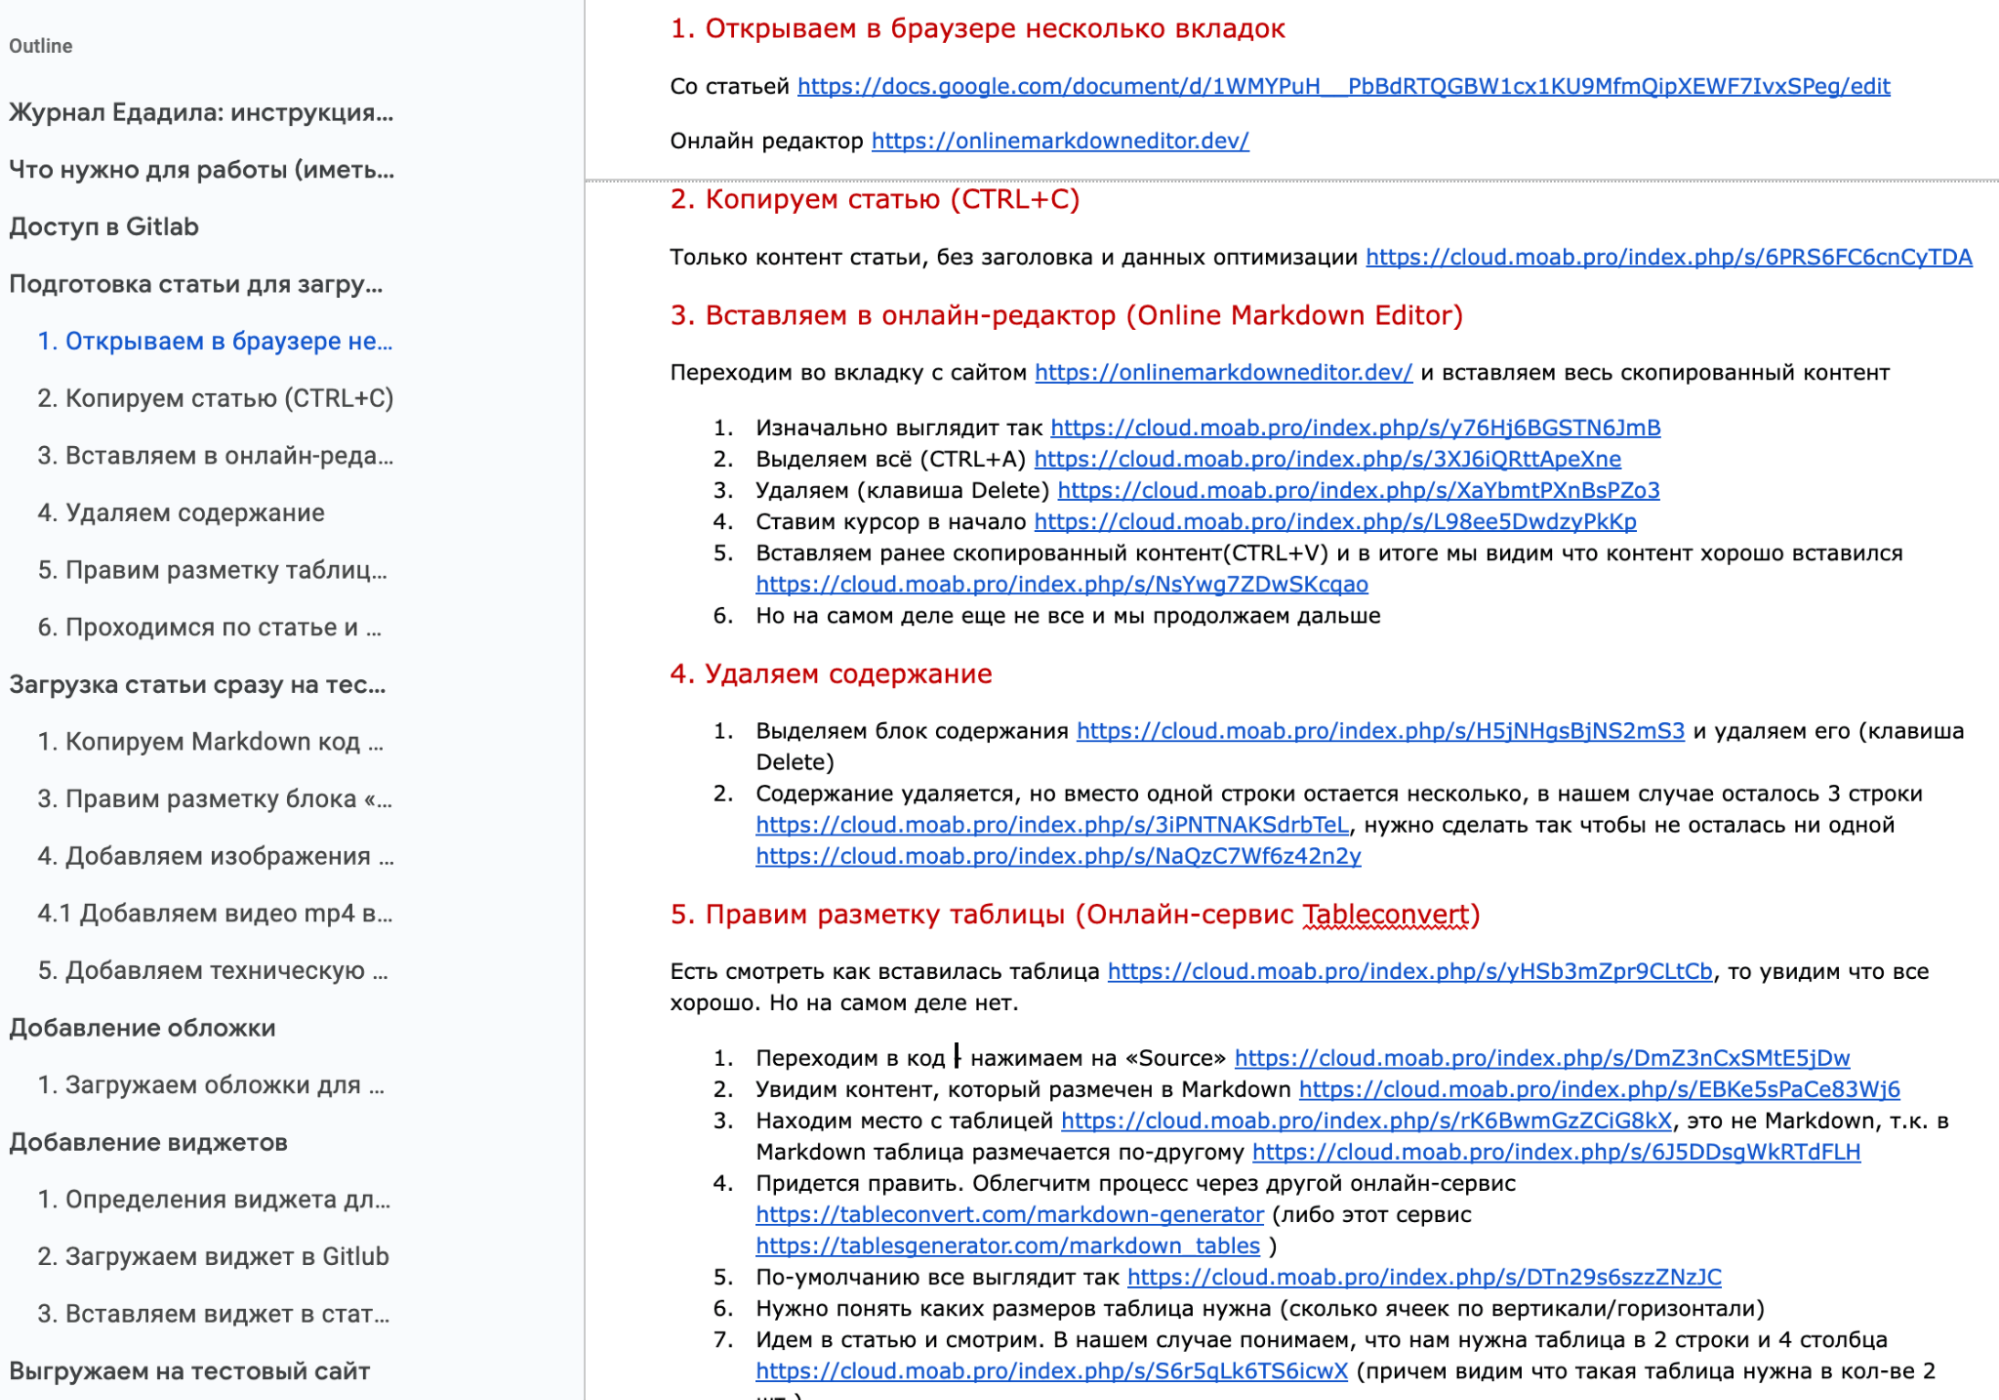Open the 6PRS6FC6cnCyTDA cloud link
The width and height of the screenshot is (1999, 1400).
(x=1668, y=257)
